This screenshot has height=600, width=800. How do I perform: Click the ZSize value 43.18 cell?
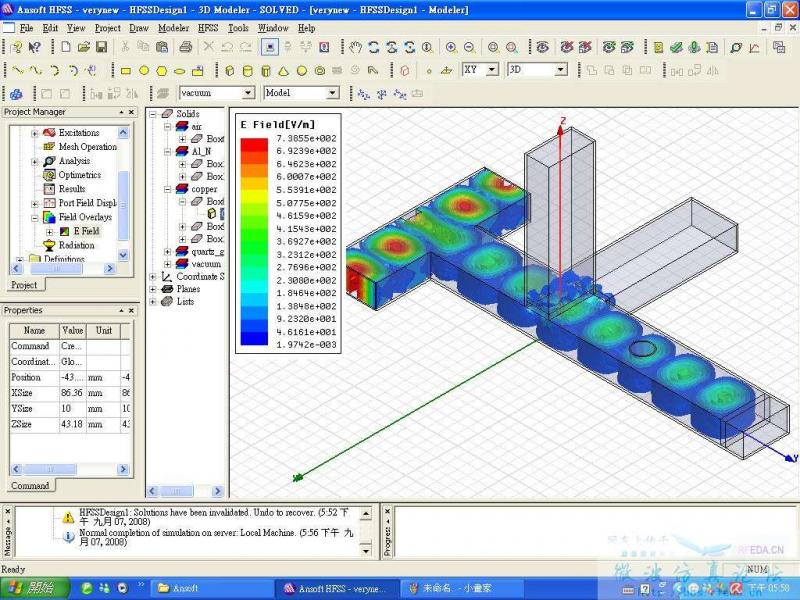[x=73, y=424]
